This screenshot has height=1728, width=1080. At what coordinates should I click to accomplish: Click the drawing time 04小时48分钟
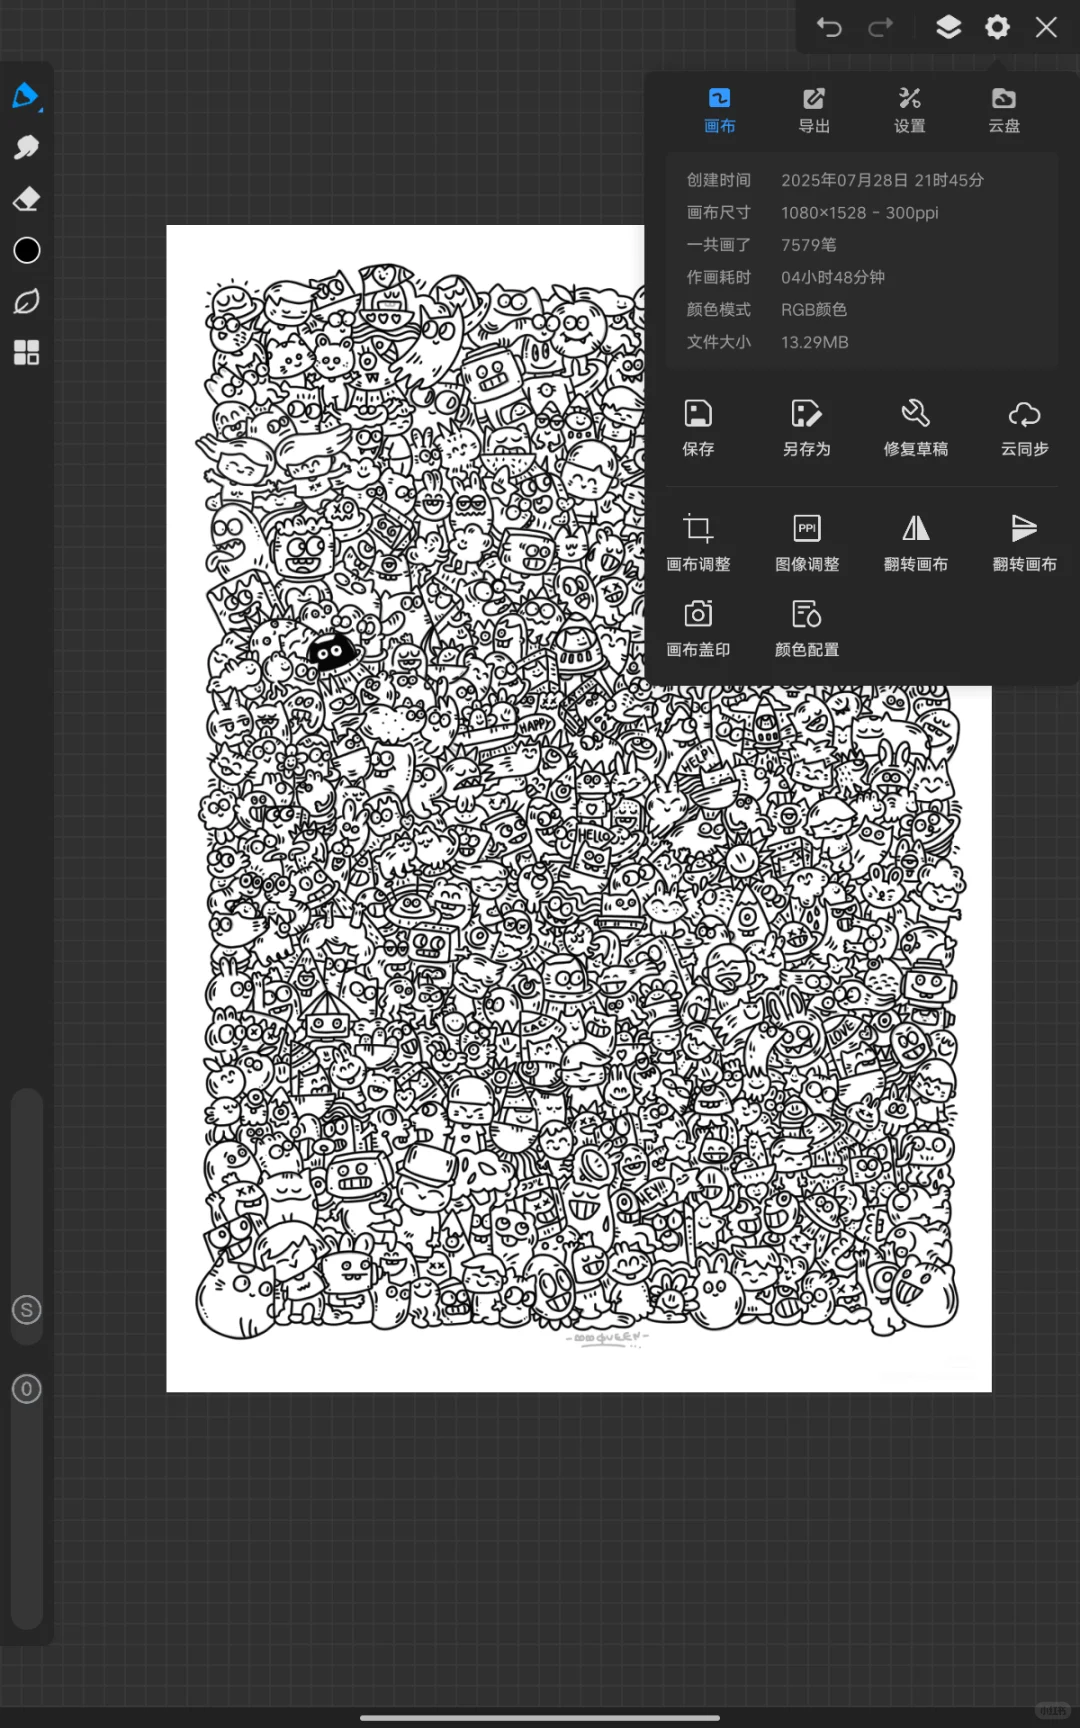(833, 277)
